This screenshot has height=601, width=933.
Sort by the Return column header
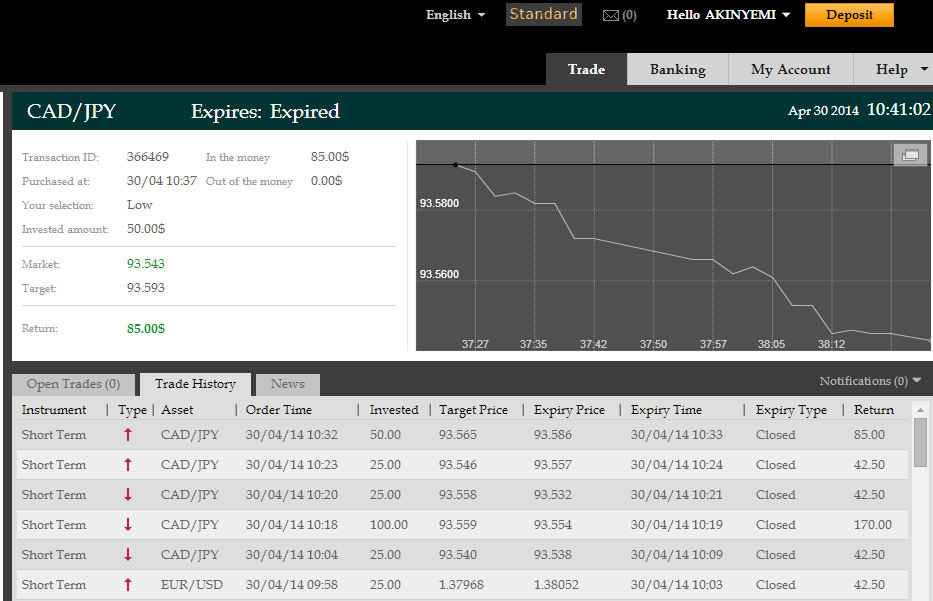pyautogui.click(x=873, y=410)
